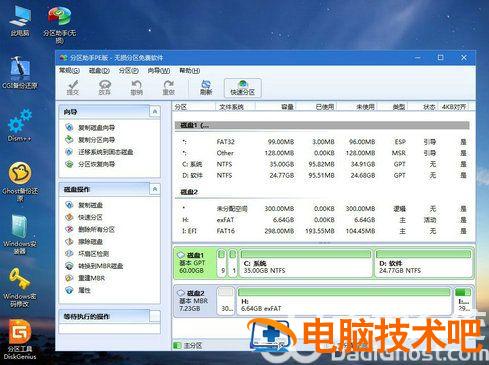Select the 磁盘1 header row in list
This screenshot has width=489, height=365.
[x=322, y=125]
